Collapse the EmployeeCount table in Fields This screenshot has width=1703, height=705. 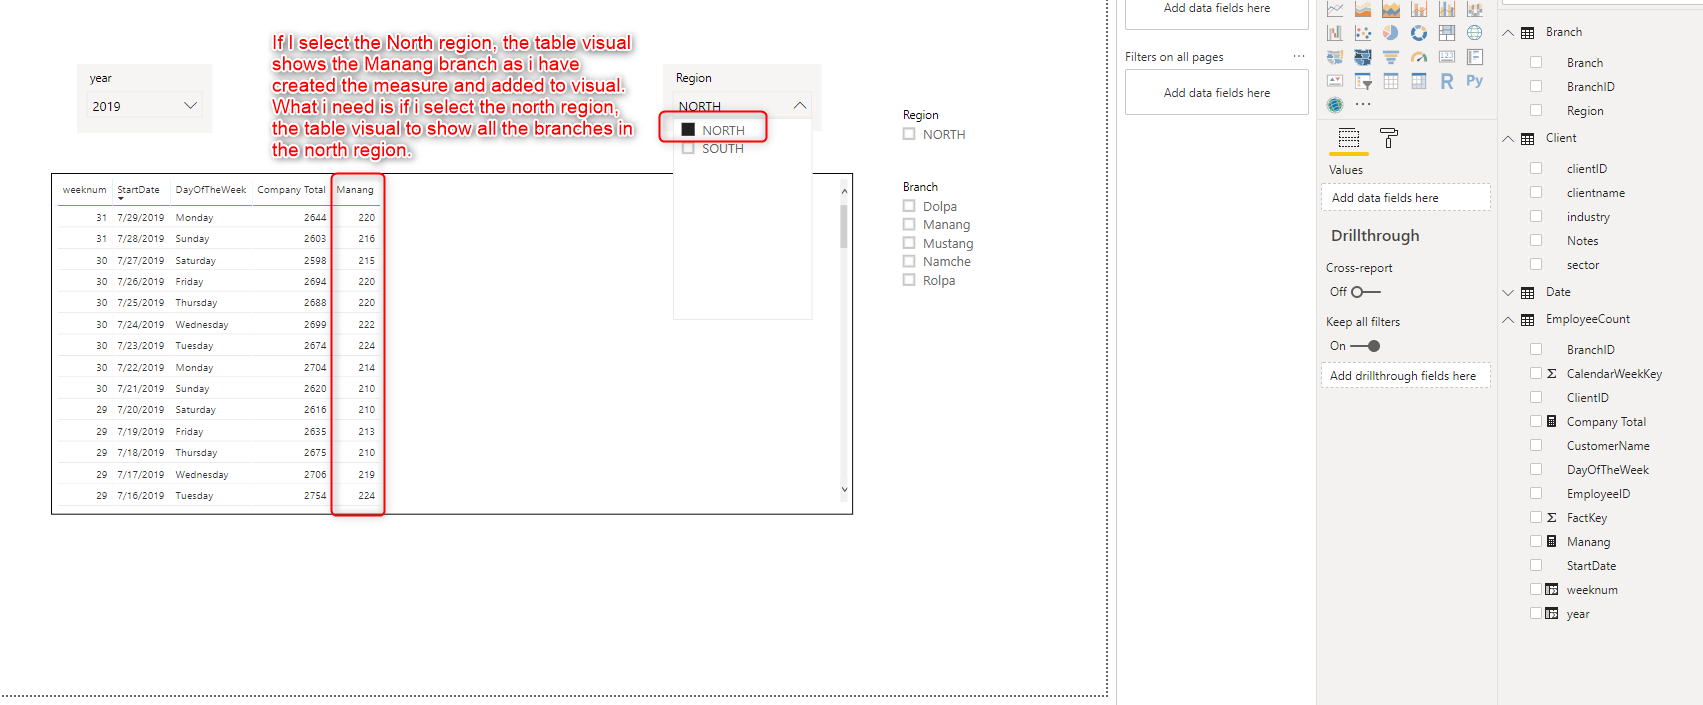(x=1508, y=320)
